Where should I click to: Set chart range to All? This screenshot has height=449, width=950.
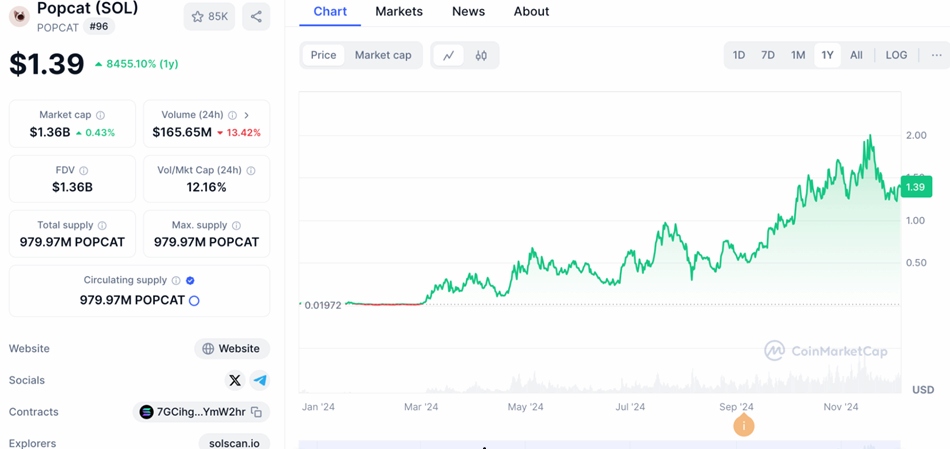click(856, 55)
